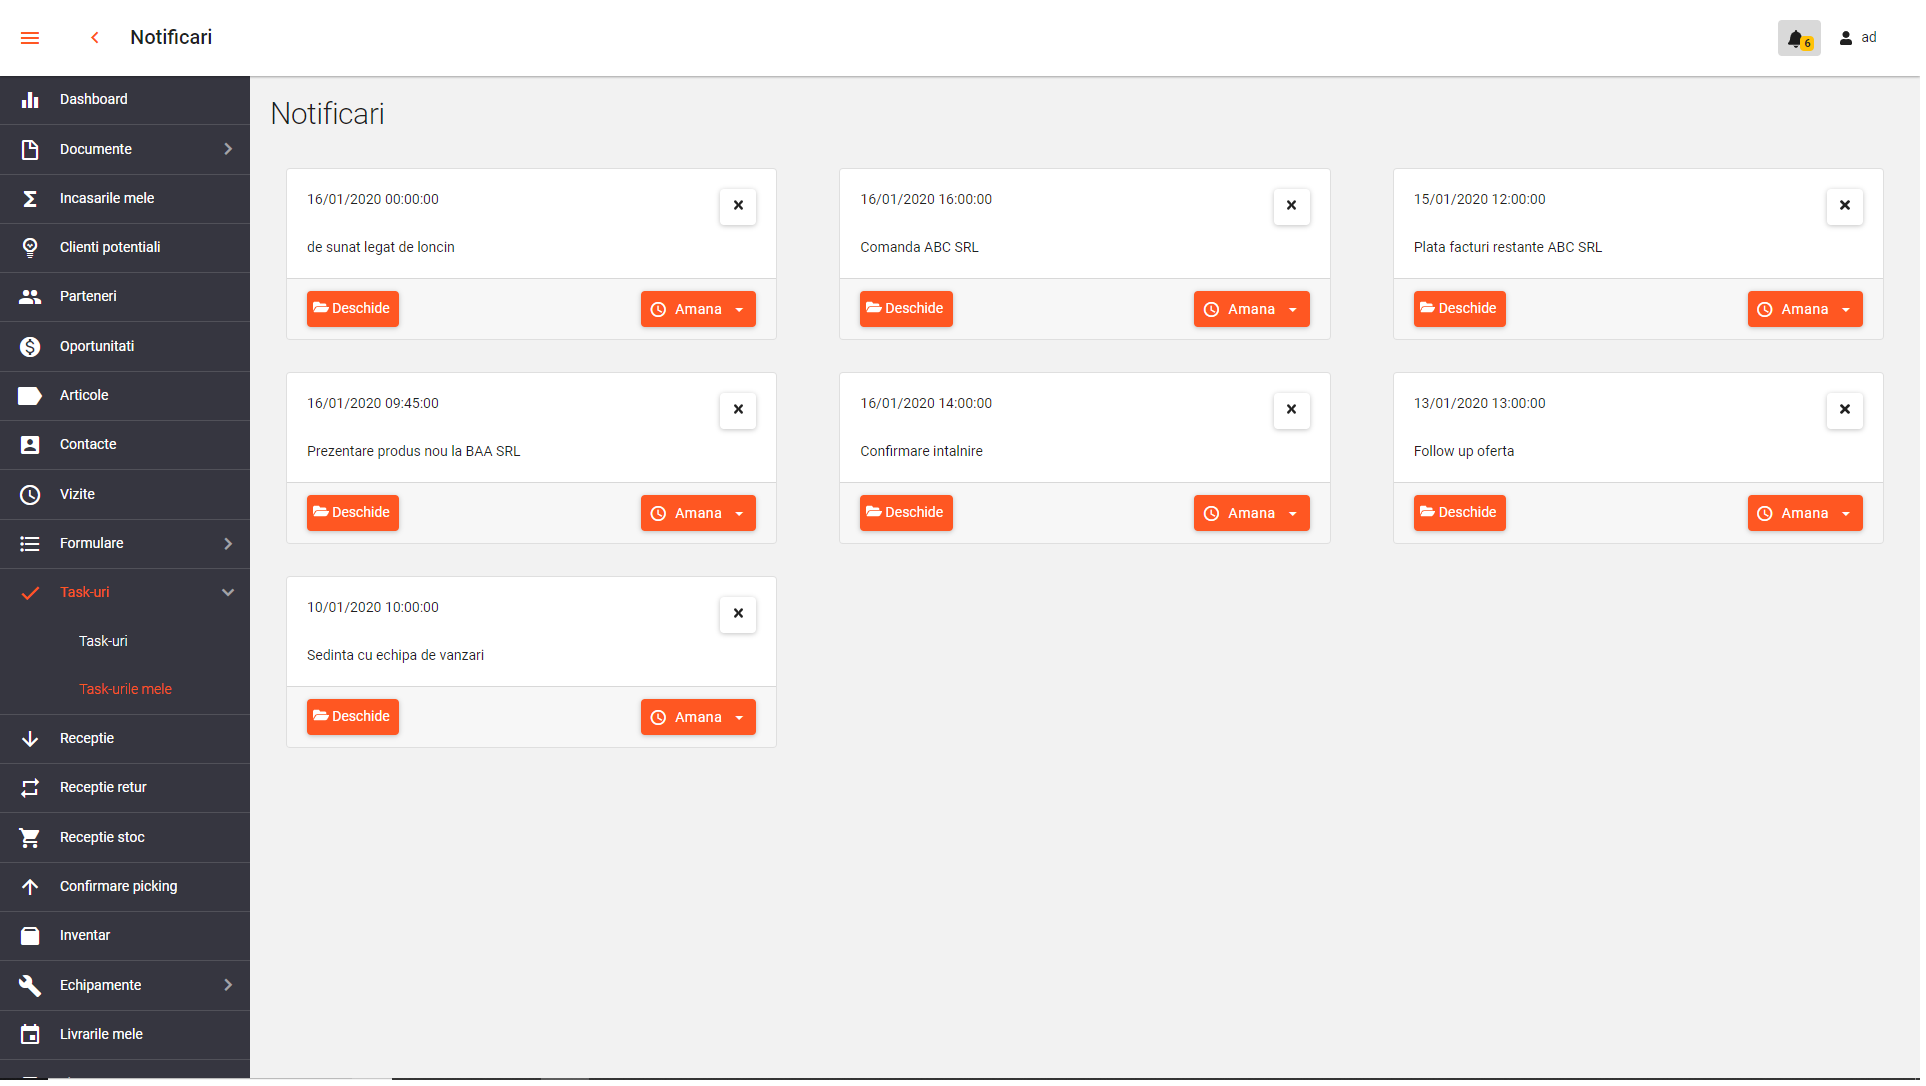Click the back arrow next to Notificari
Screen dimensions: 1926x1086
pyautogui.click(x=95, y=38)
